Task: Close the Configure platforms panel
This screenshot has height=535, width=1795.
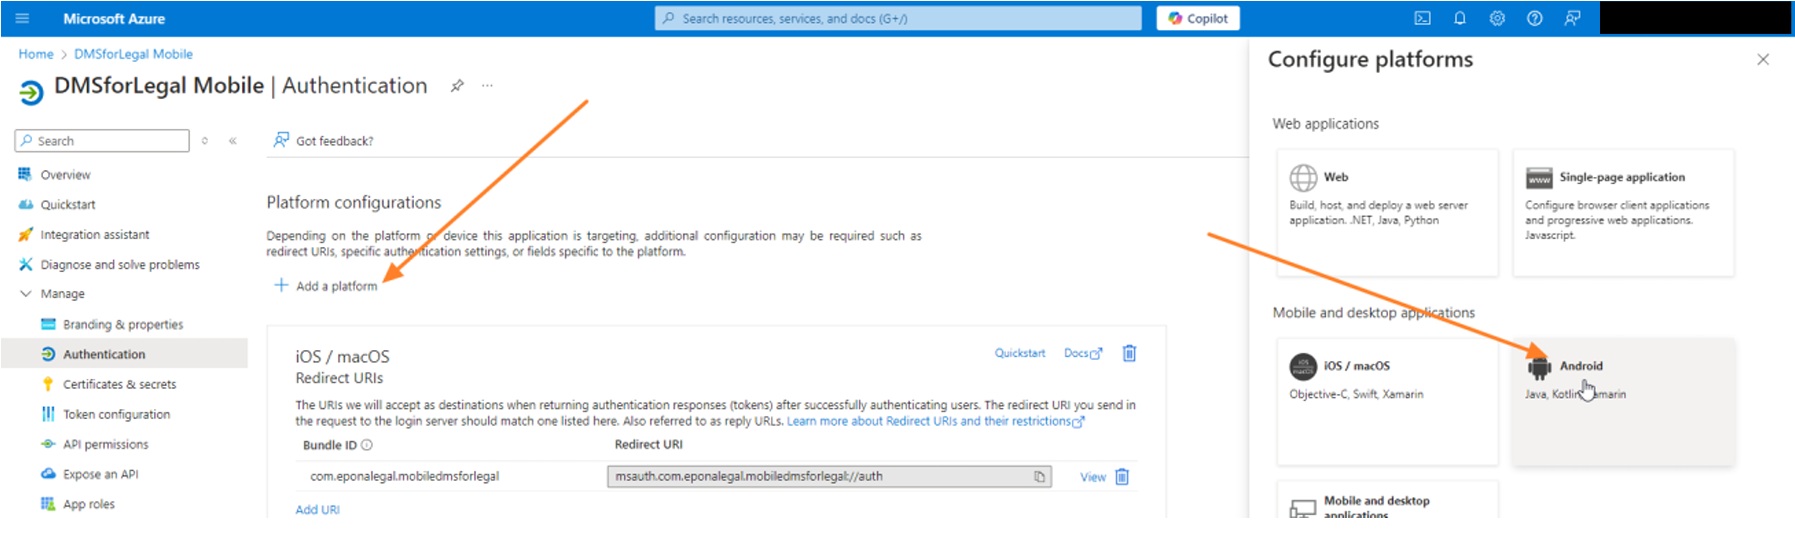Action: point(1763,60)
